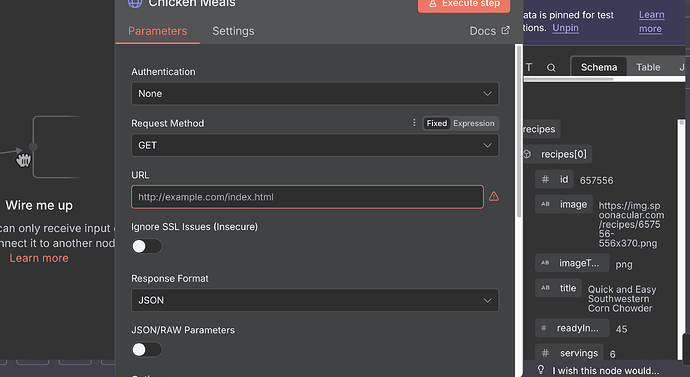
Task: Switch output view to Table tab
Action: [x=648, y=67]
